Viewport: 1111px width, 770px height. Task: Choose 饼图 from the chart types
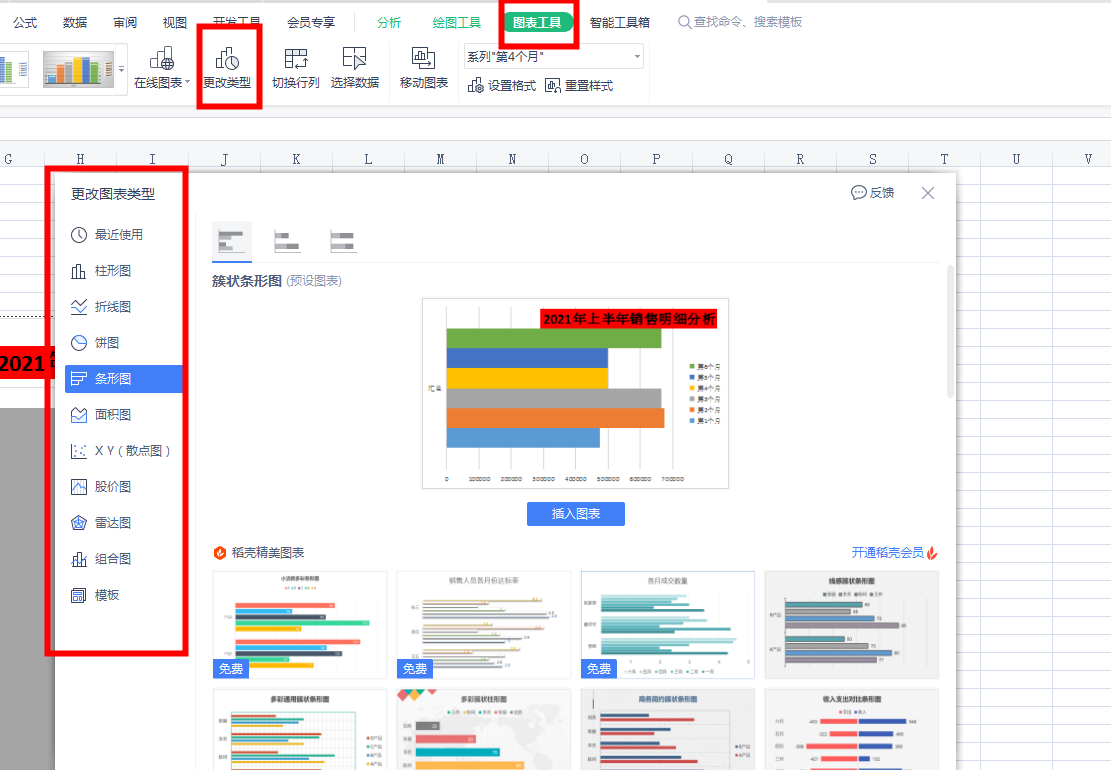pyautogui.click(x=106, y=343)
